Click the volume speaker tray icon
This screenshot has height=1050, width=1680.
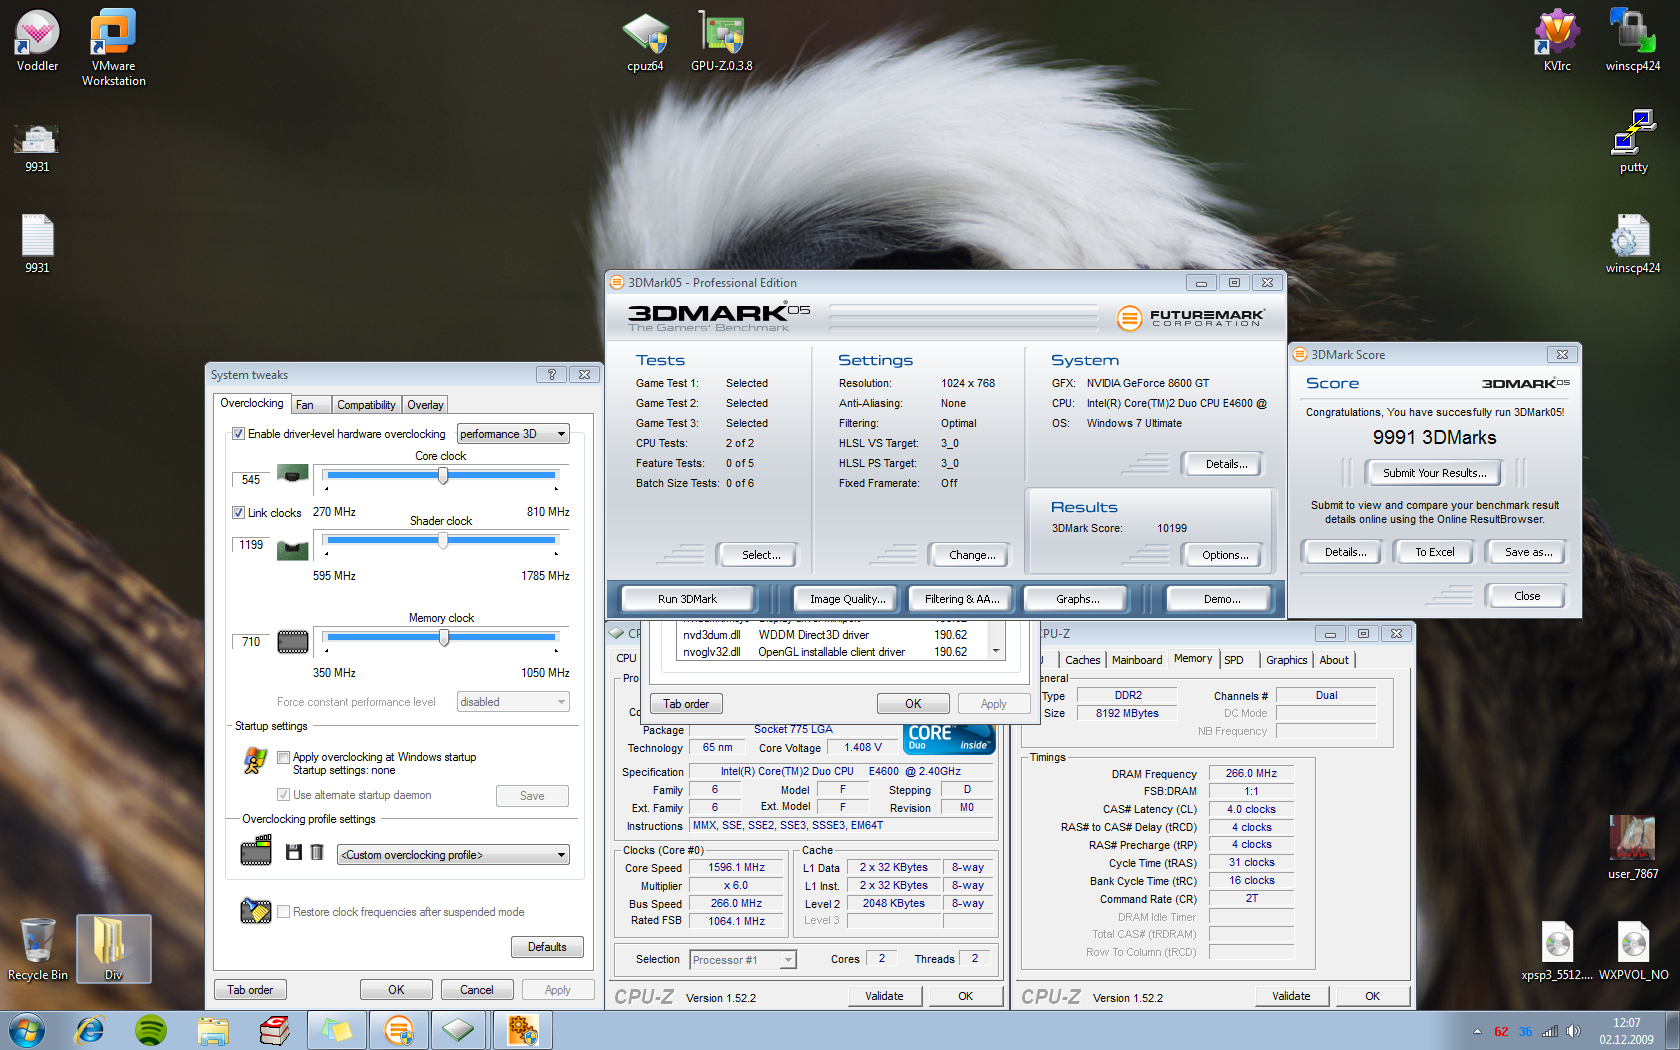point(1573,1031)
